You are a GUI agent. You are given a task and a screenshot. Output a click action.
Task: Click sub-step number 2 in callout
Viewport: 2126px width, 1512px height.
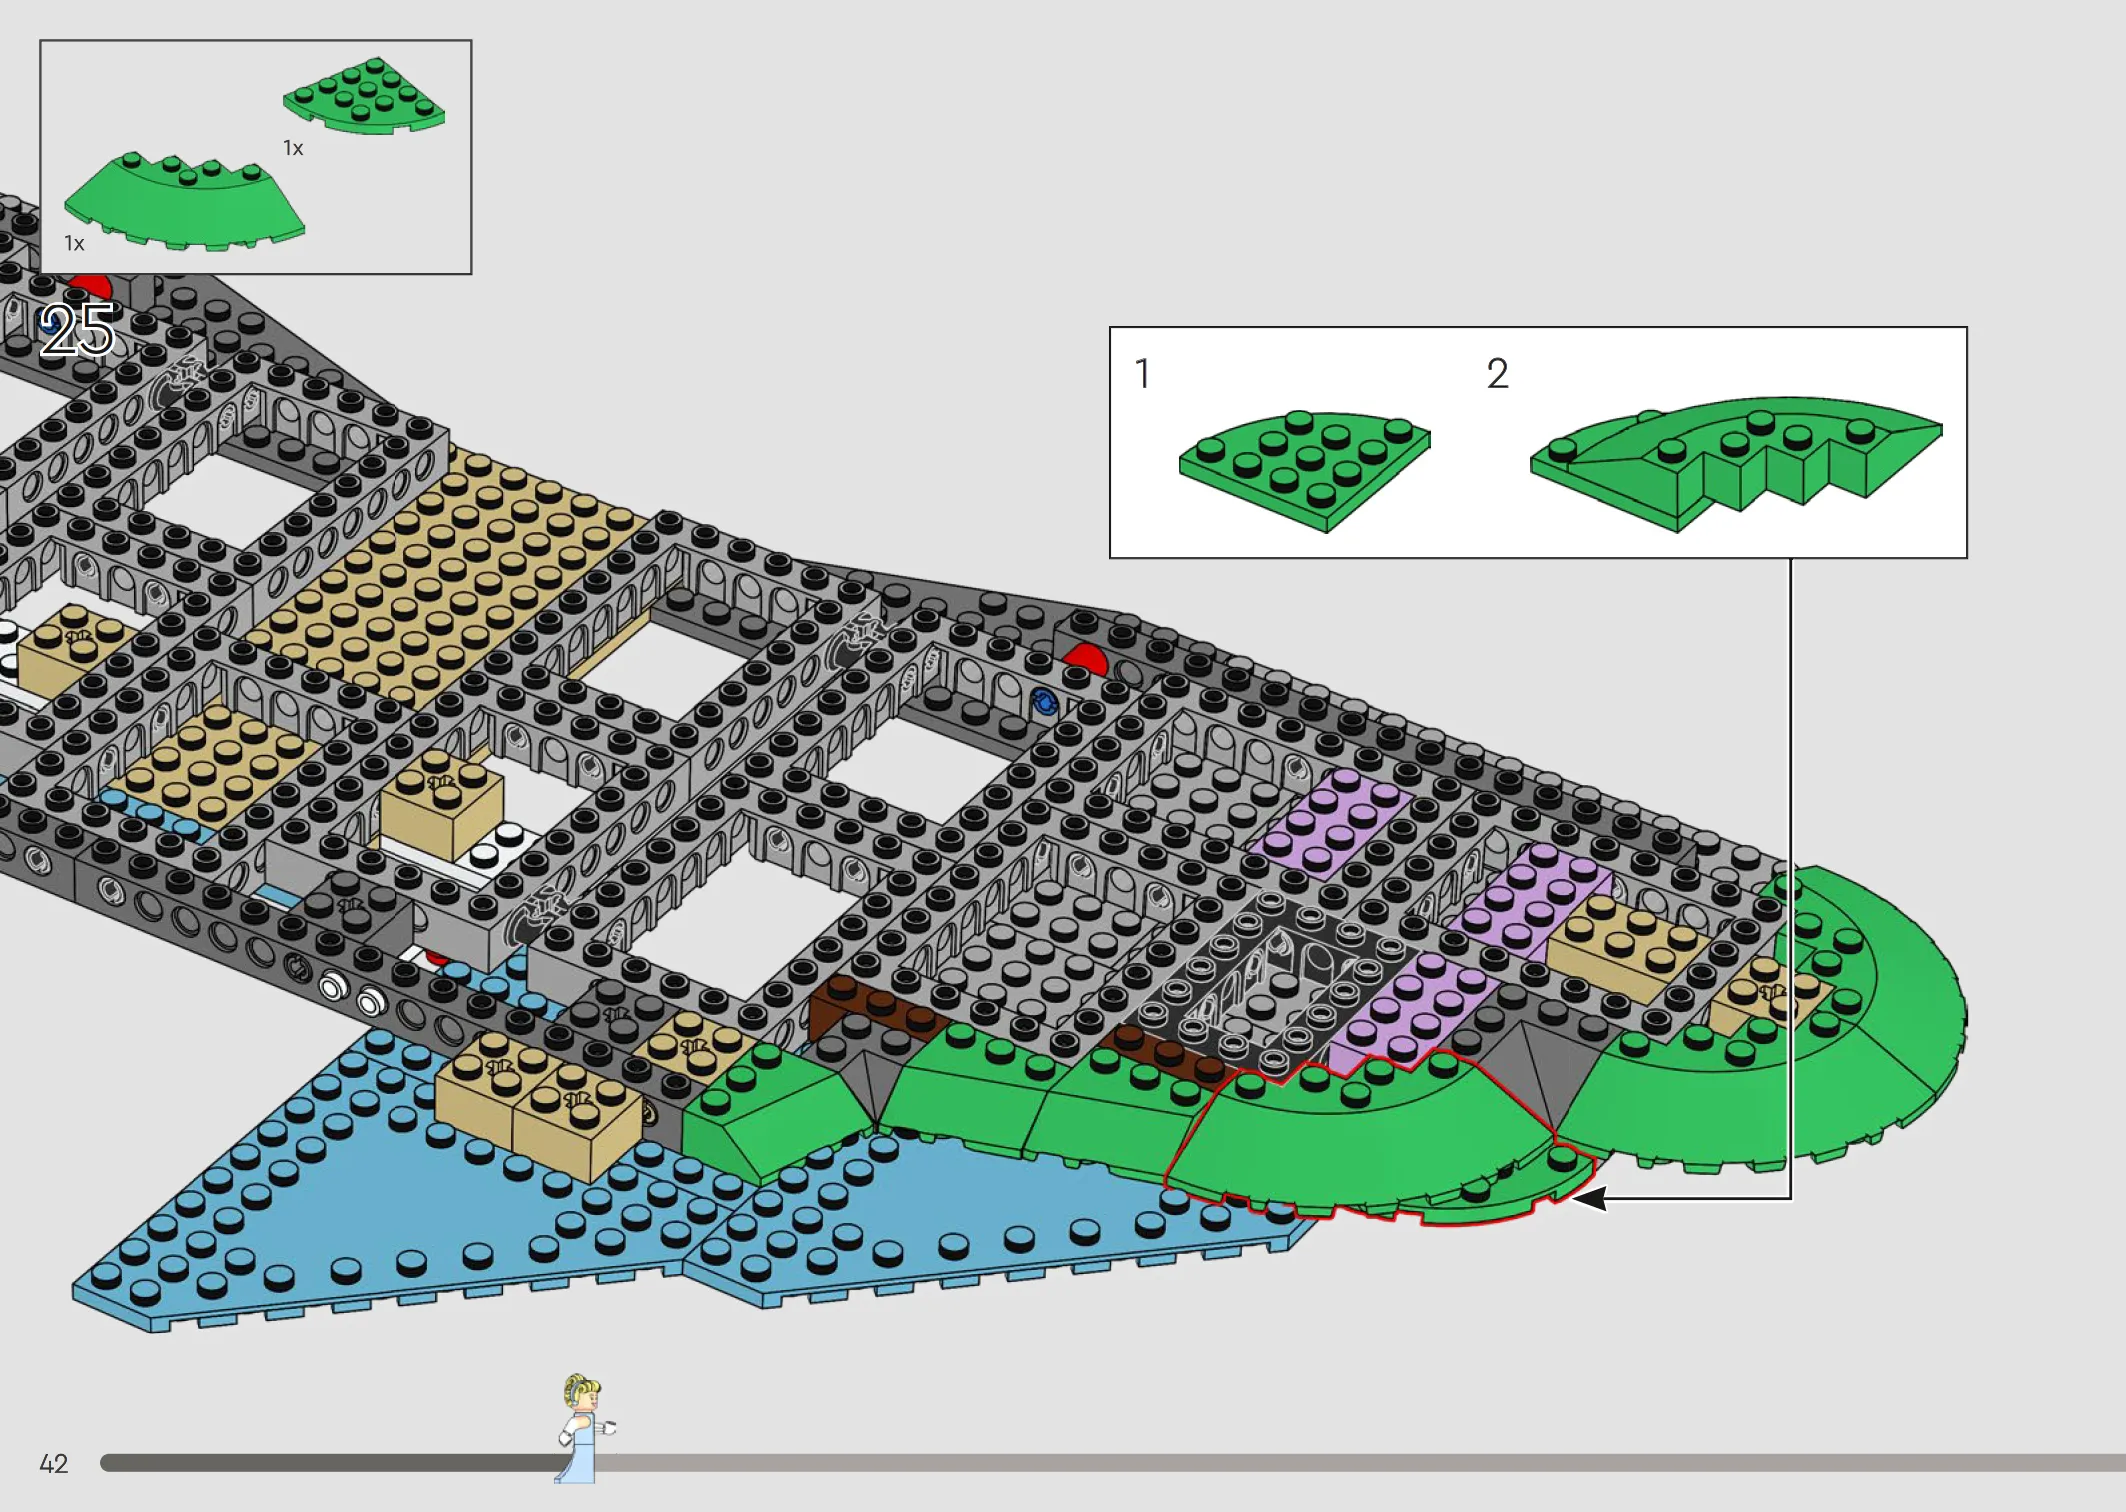pyautogui.click(x=1497, y=374)
